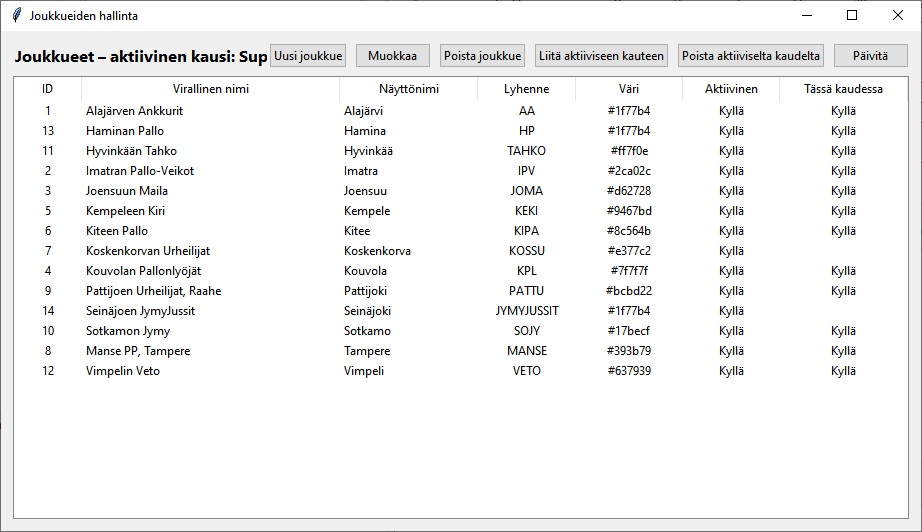Maximize the Joukkueiden hallinta window
This screenshot has height=532, width=922.
(852, 15)
